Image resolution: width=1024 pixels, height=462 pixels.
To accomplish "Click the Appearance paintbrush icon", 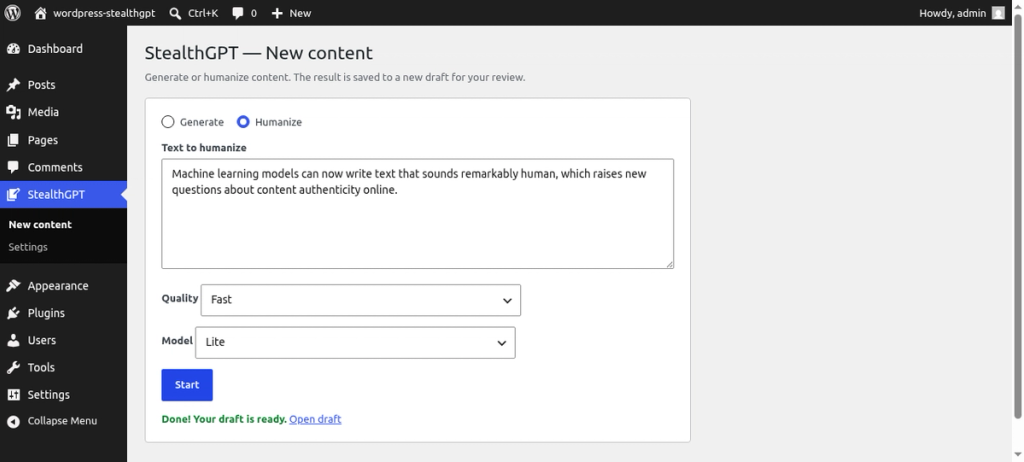I will [13, 286].
